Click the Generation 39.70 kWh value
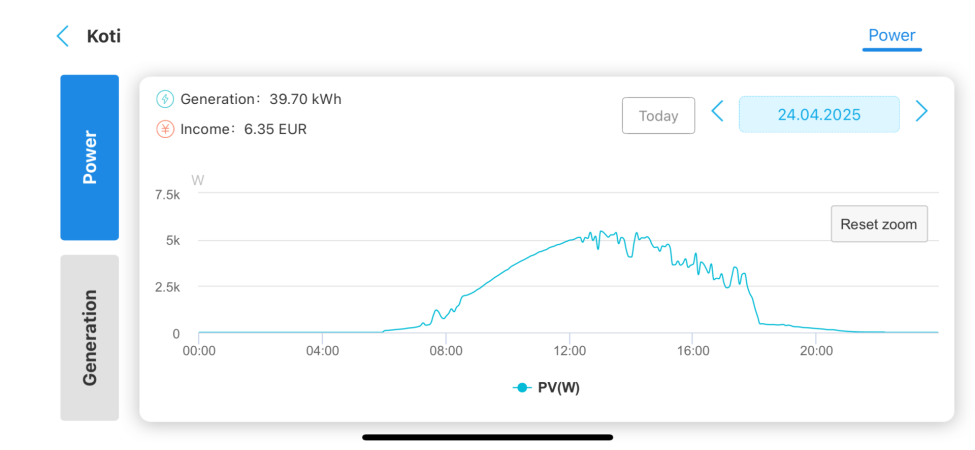The width and height of the screenshot is (975, 450). coord(305,99)
